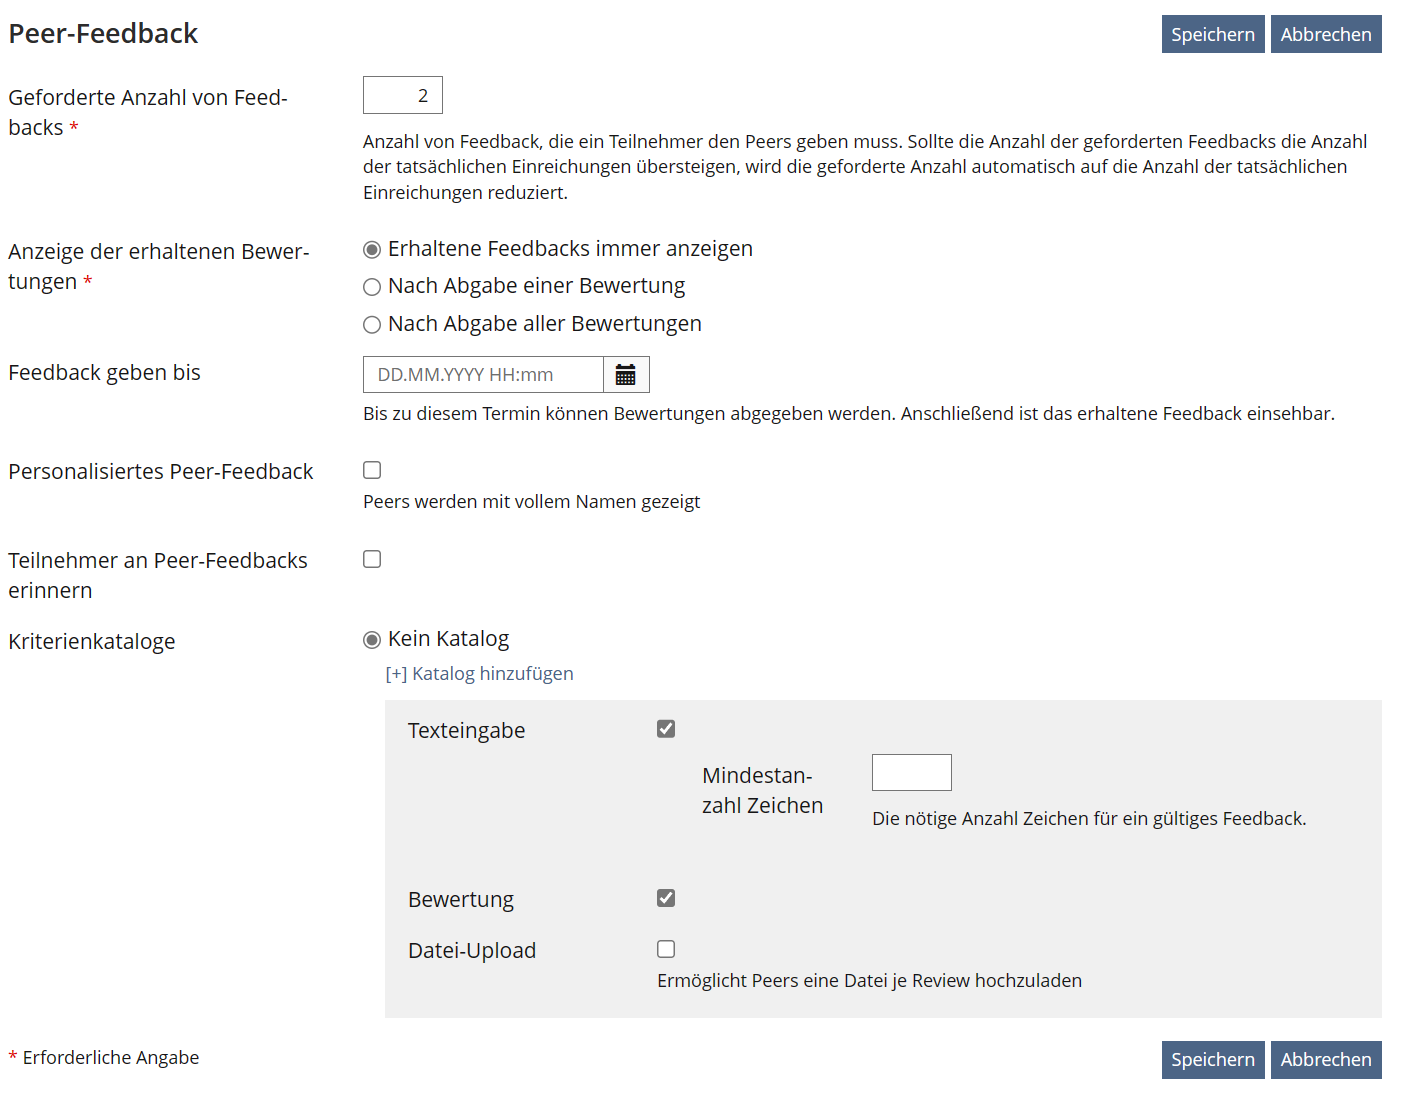
Task: Enable the Datei-Upload checkbox
Action: tap(666, 949)
